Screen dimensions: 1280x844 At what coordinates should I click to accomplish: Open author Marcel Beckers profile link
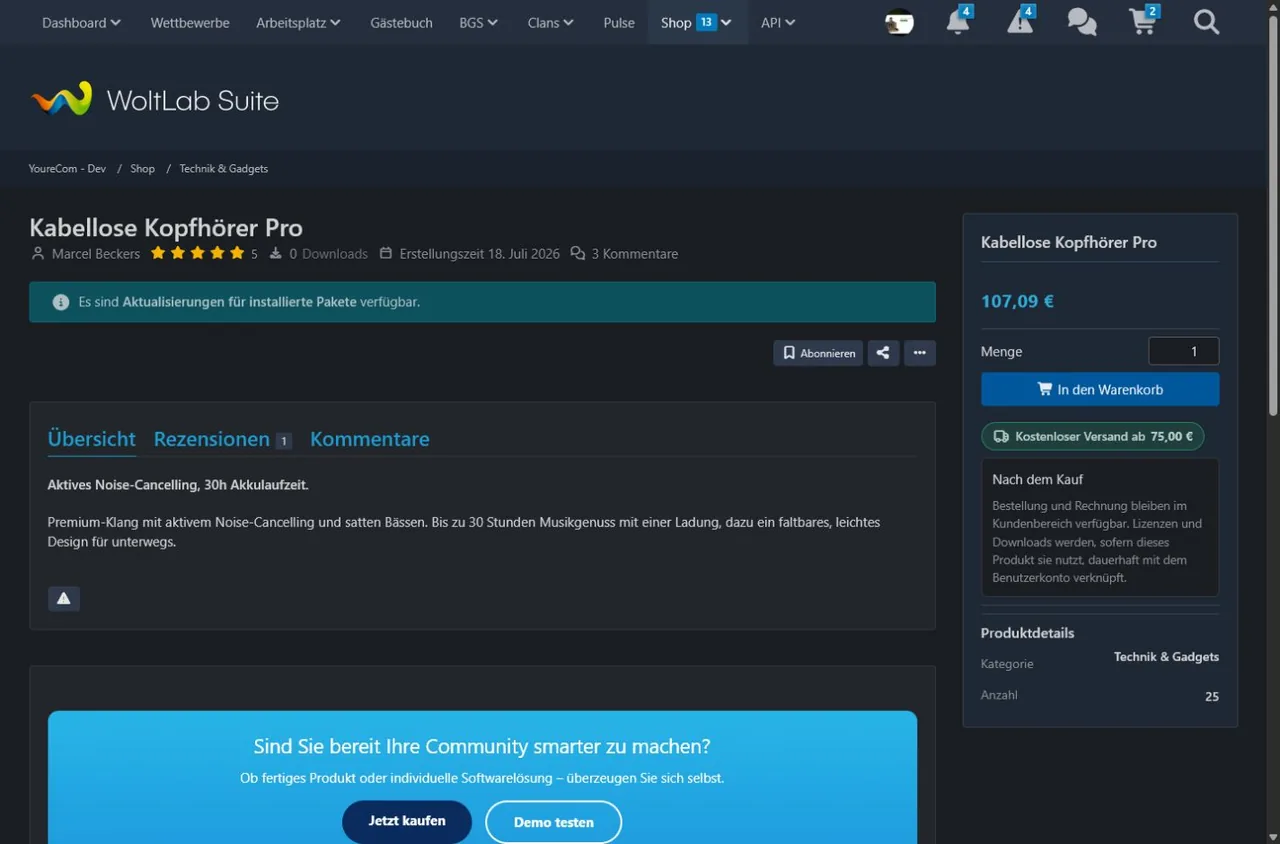tap(96, 254)
